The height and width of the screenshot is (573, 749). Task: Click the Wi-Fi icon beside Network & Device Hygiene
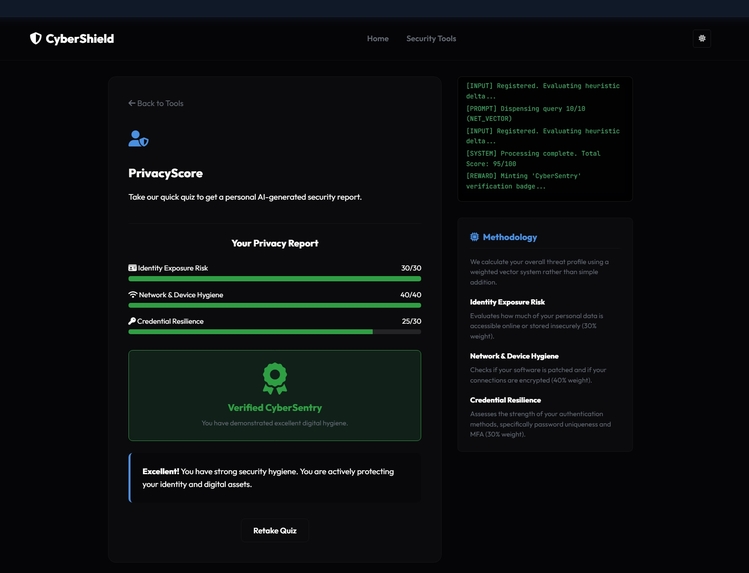133,295
